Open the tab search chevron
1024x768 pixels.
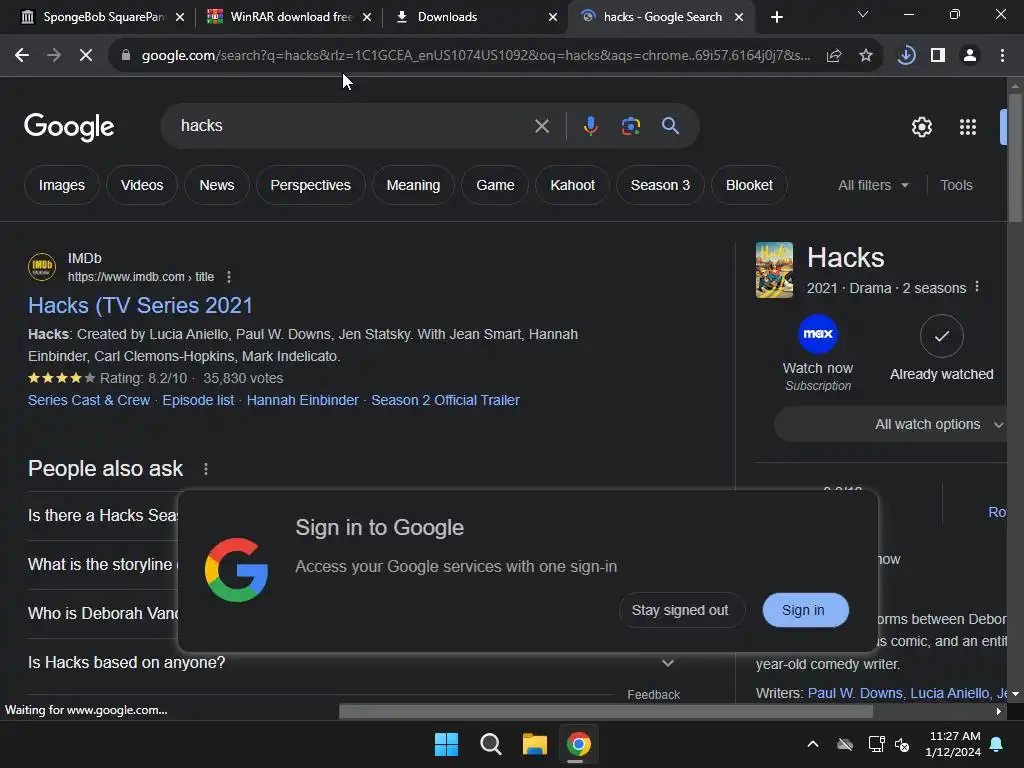(863, 14)
